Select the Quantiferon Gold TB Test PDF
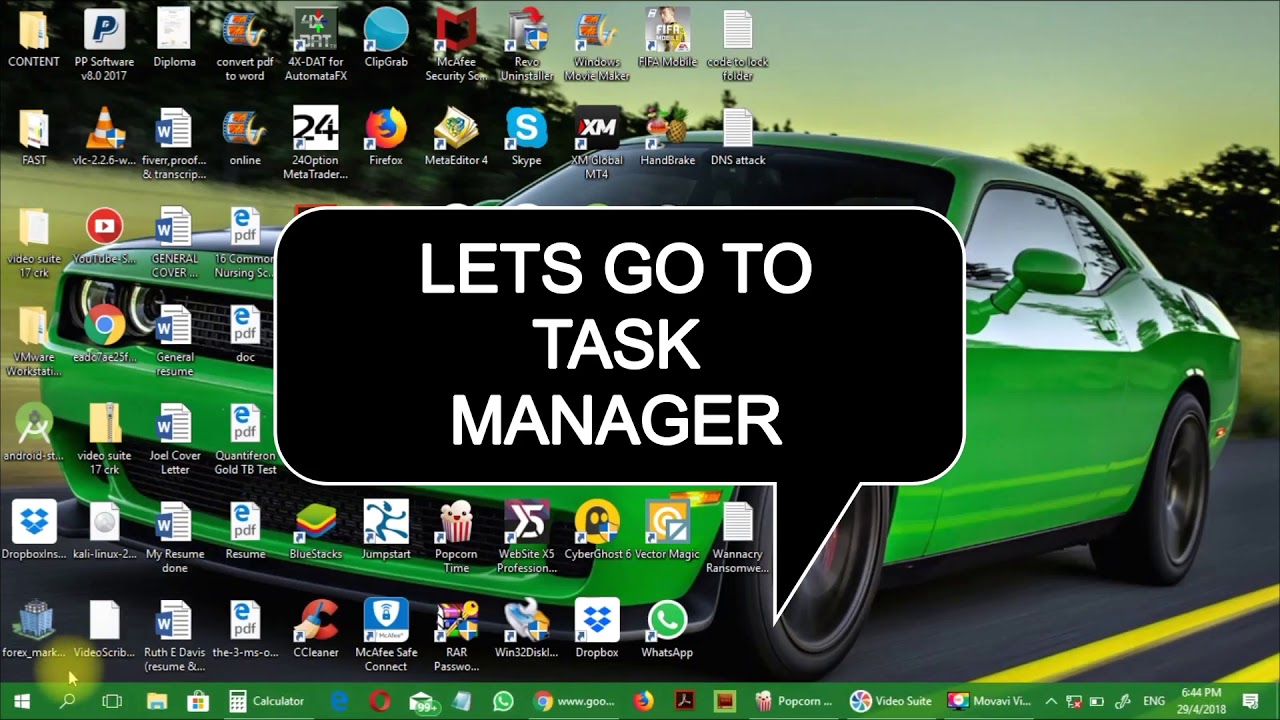This screenshot has height=720, width=1280. pyautogui.click(x=245, y=439)
